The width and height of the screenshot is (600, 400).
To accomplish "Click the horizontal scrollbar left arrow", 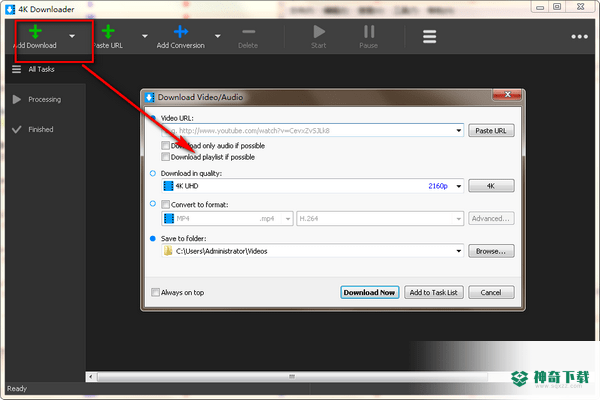I will coord(91,377).
